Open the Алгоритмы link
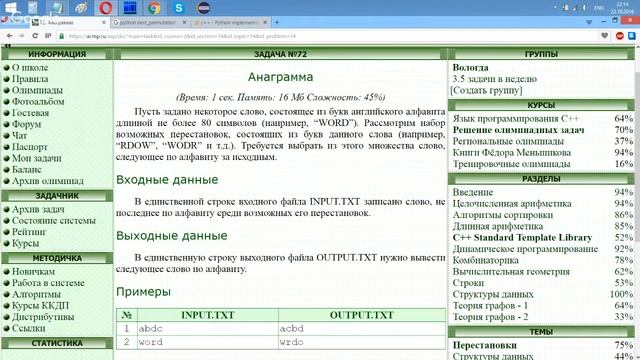This screenshot has width=640, height=360. 36,294
